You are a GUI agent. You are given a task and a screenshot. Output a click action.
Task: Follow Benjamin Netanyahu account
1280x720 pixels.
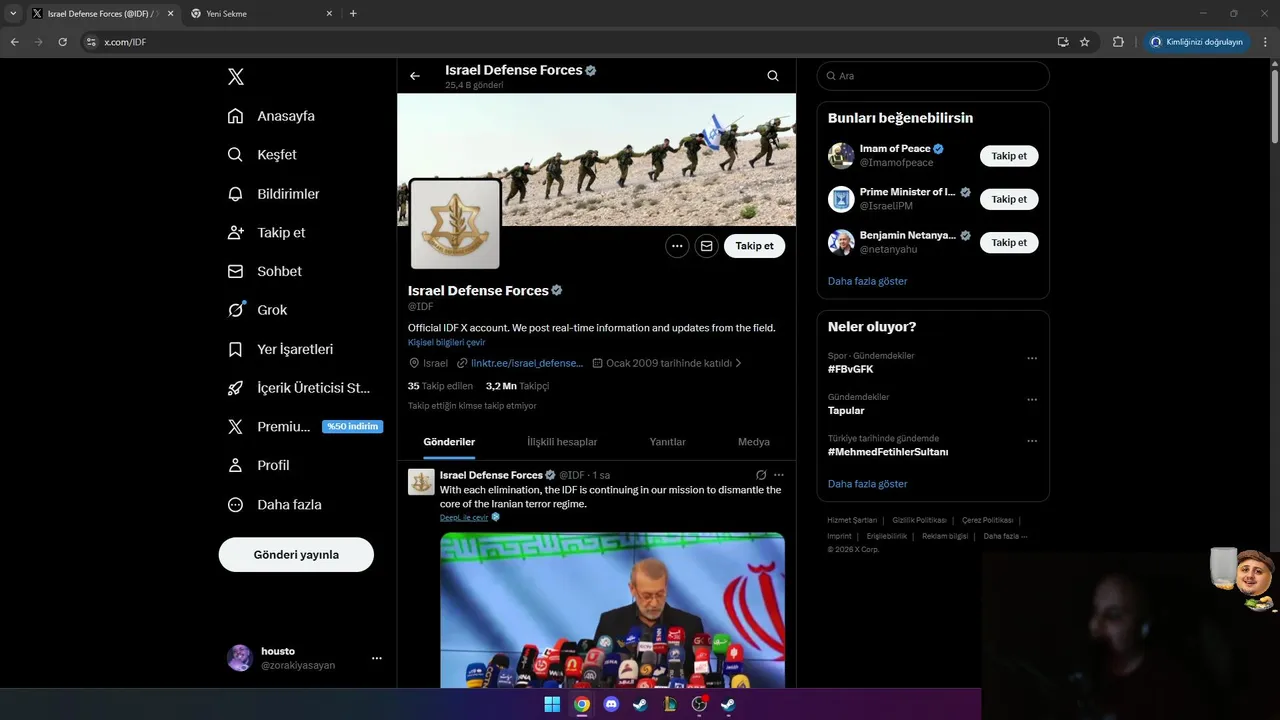[x=1009, y=242]
